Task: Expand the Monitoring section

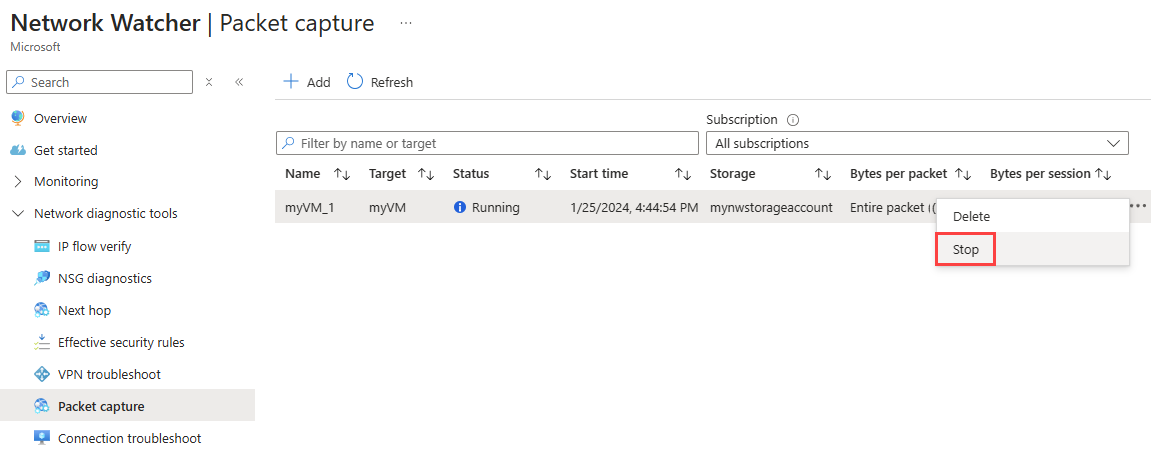Action: click(x=18, y=181)
